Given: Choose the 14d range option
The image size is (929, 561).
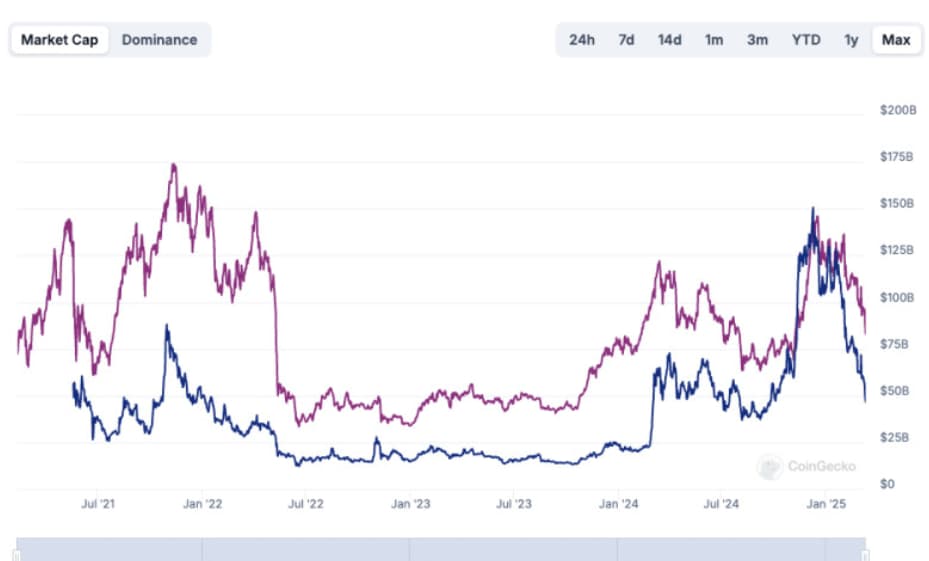Looking at the screenshot, I should [669, 40].
